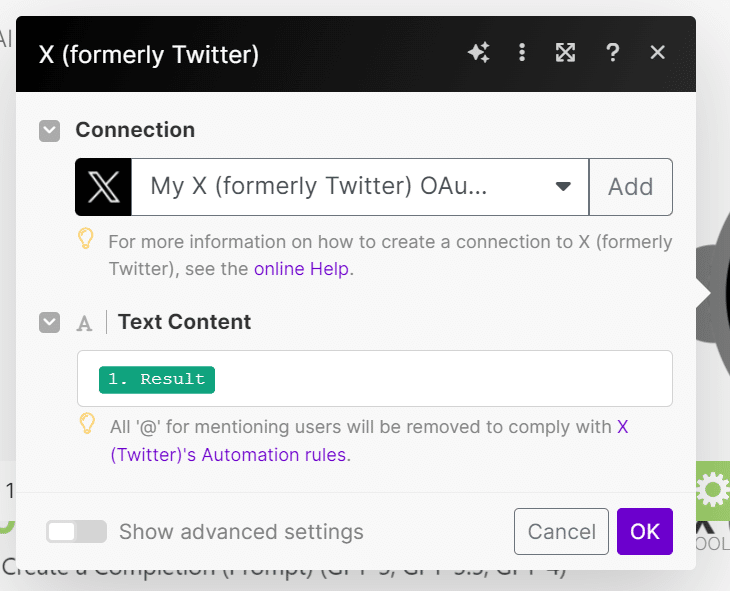The image size is (730, 591).
Task: Toggle Show advanced settings switch
Action: pyautogui.click(x=76, y=531)
